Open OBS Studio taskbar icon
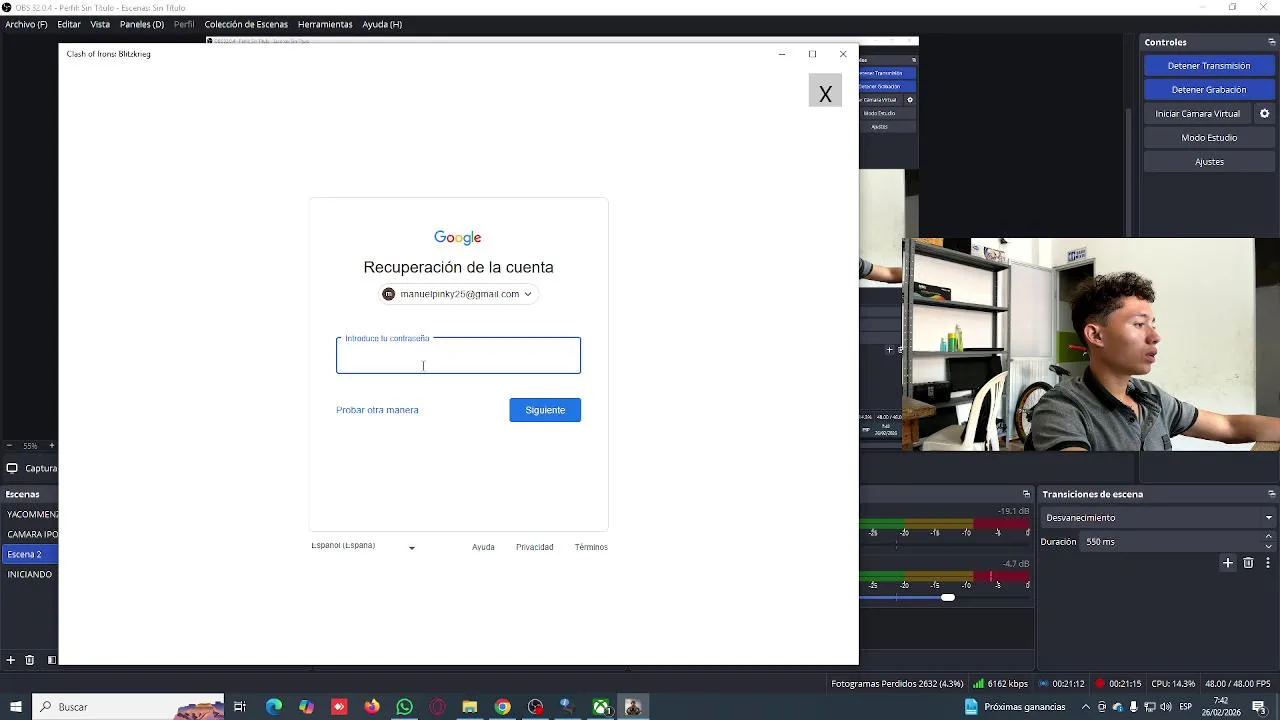The height and width of the screenshot is (720, 1280). [x=536, y=707]
